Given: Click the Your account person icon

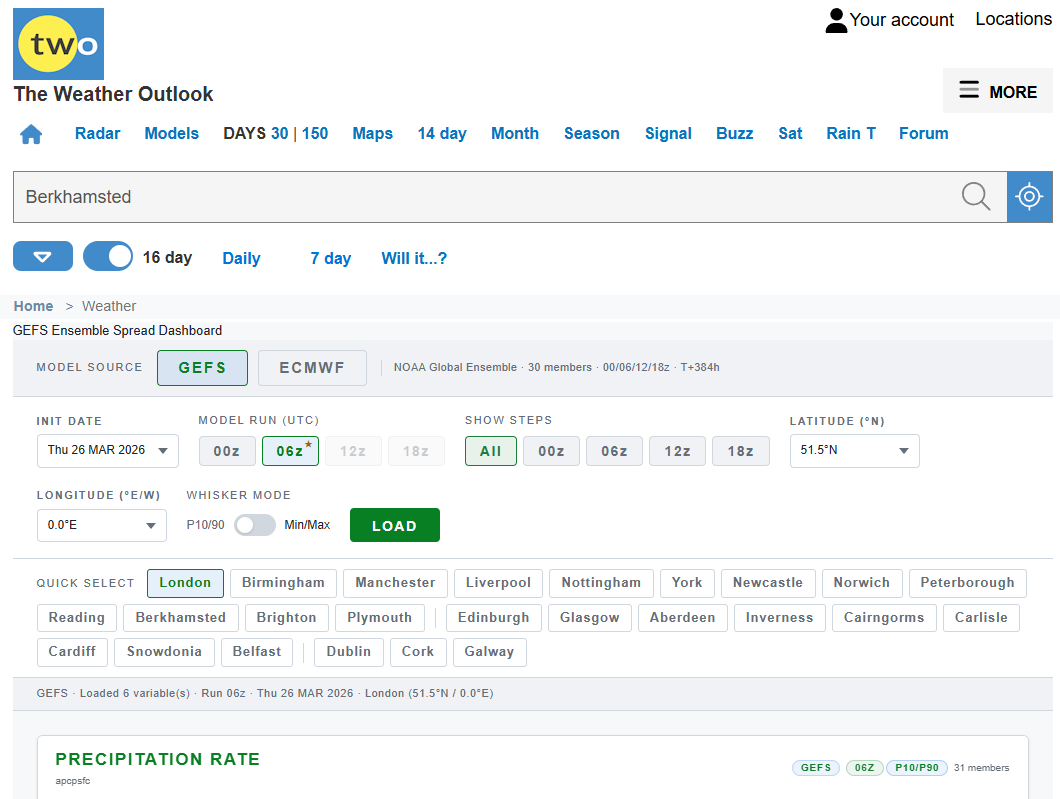Looking at the screenshot, I should pos(836,20).
